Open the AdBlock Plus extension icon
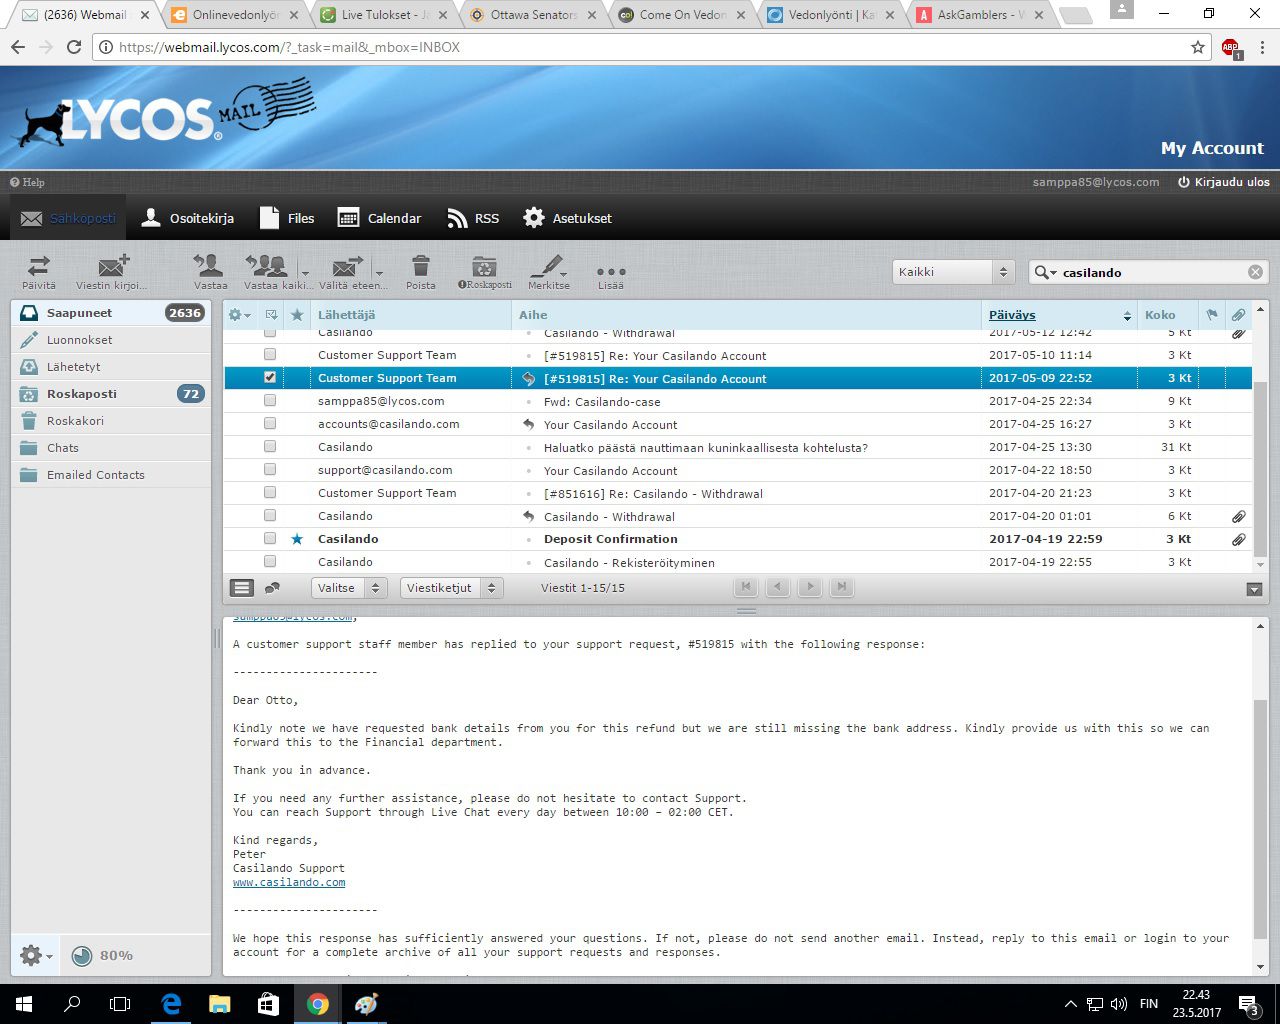1280x1024 pixels. click(x=1231, y=48)
